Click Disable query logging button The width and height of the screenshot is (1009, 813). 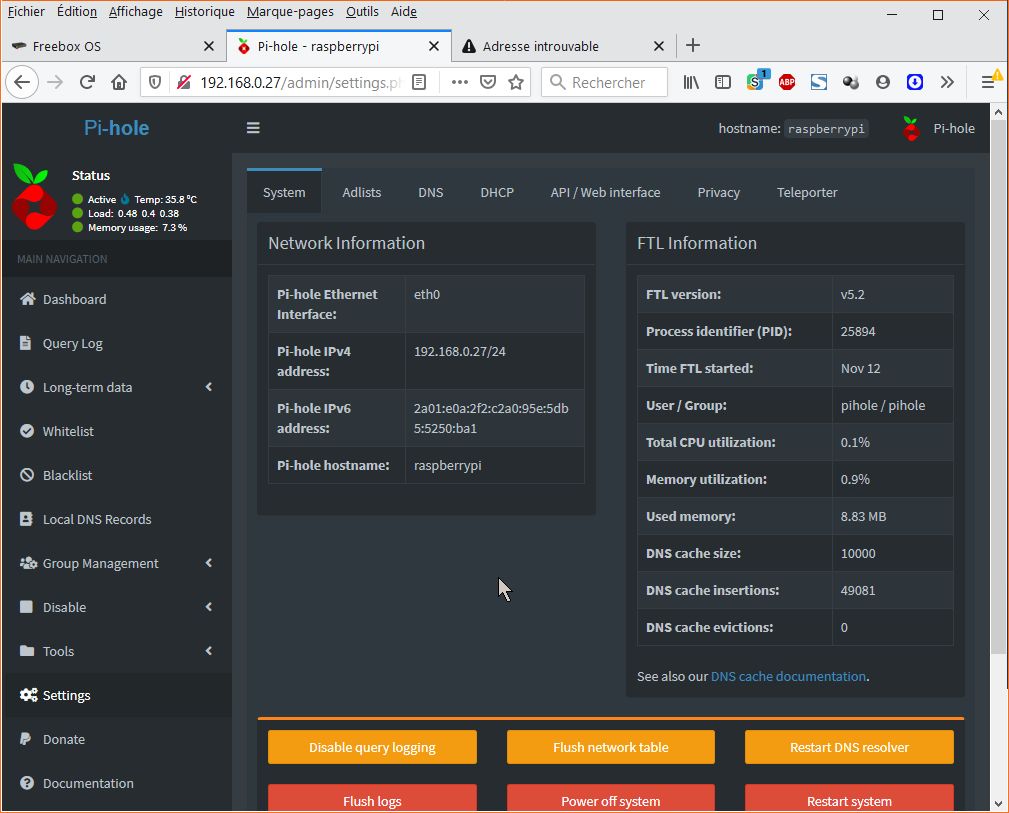coord(372,747)
